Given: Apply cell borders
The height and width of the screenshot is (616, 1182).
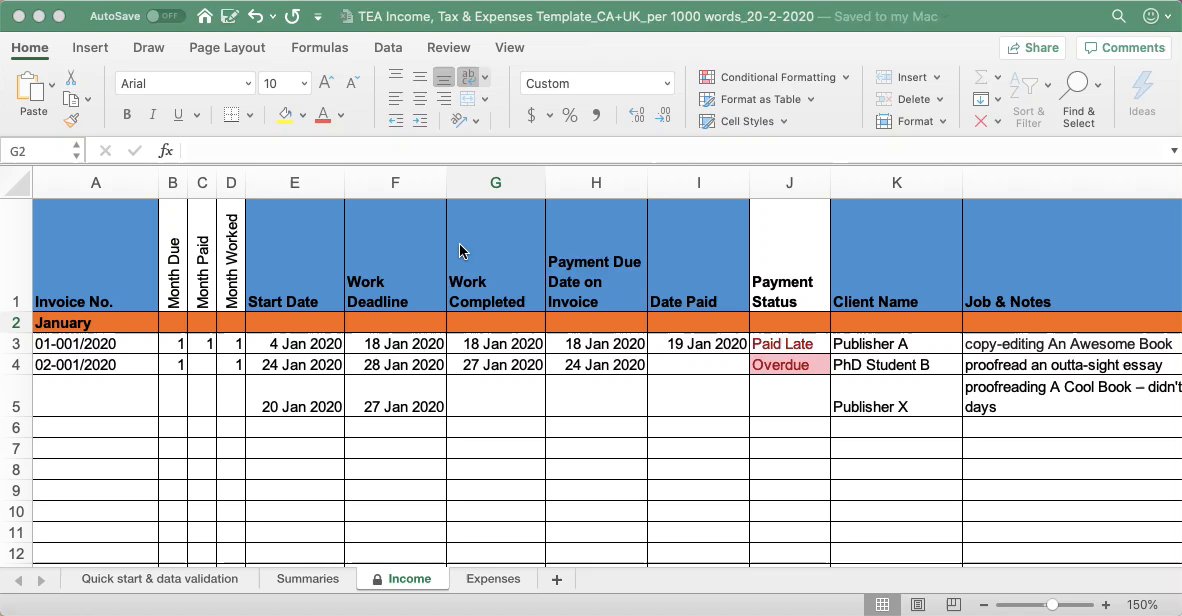Looking at the screenshot, I should click(x=231, y=115).
